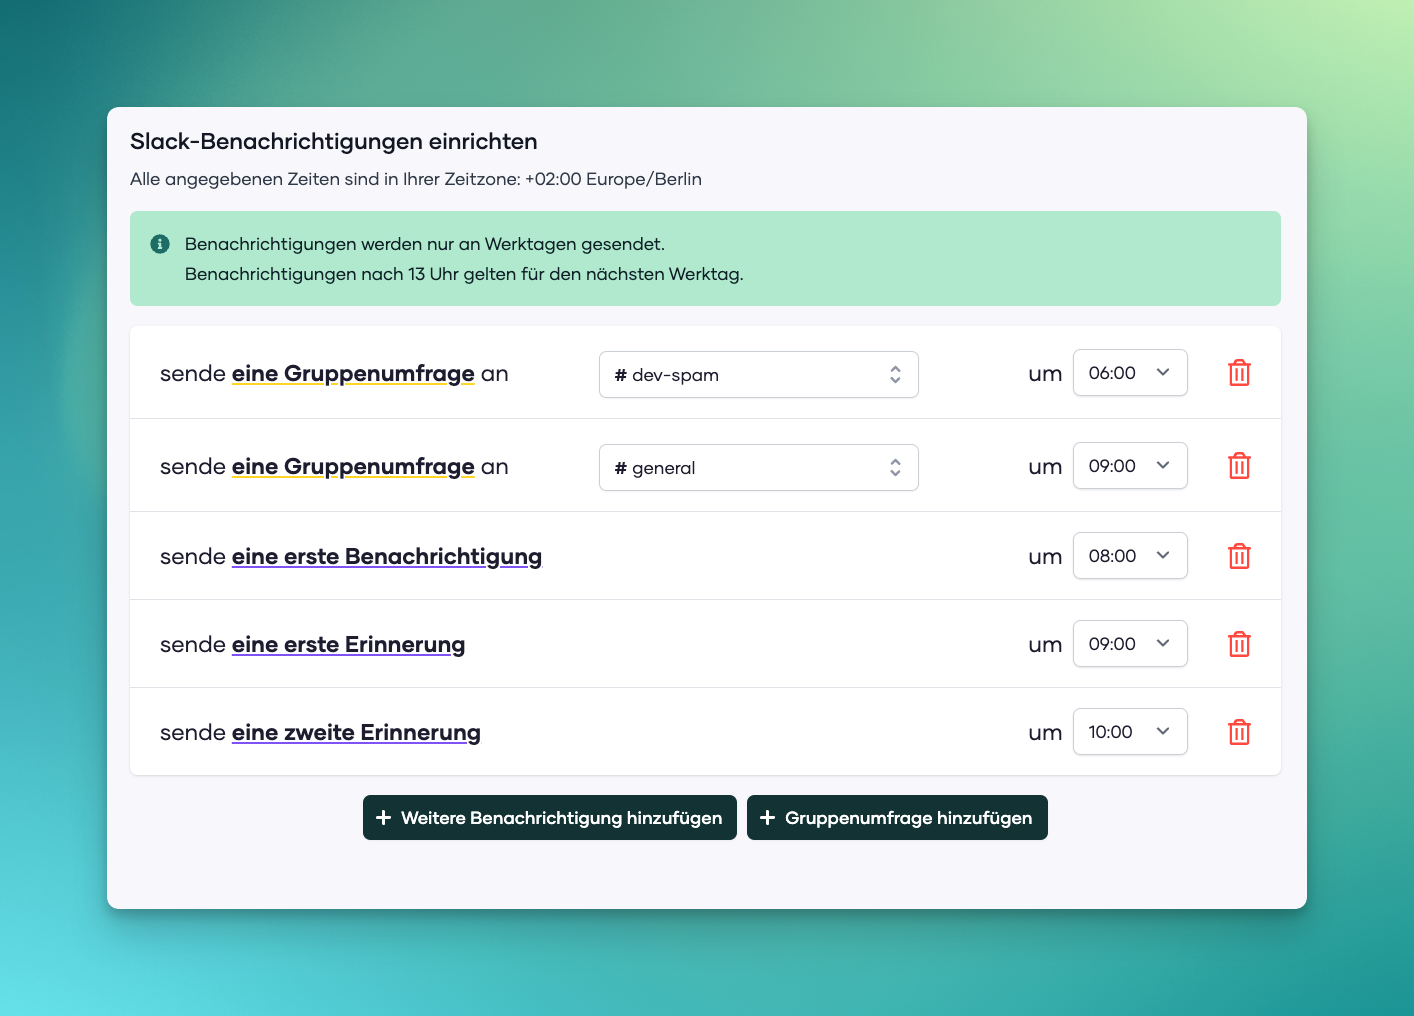Change time for the general channel survey

coord(1130,465)
